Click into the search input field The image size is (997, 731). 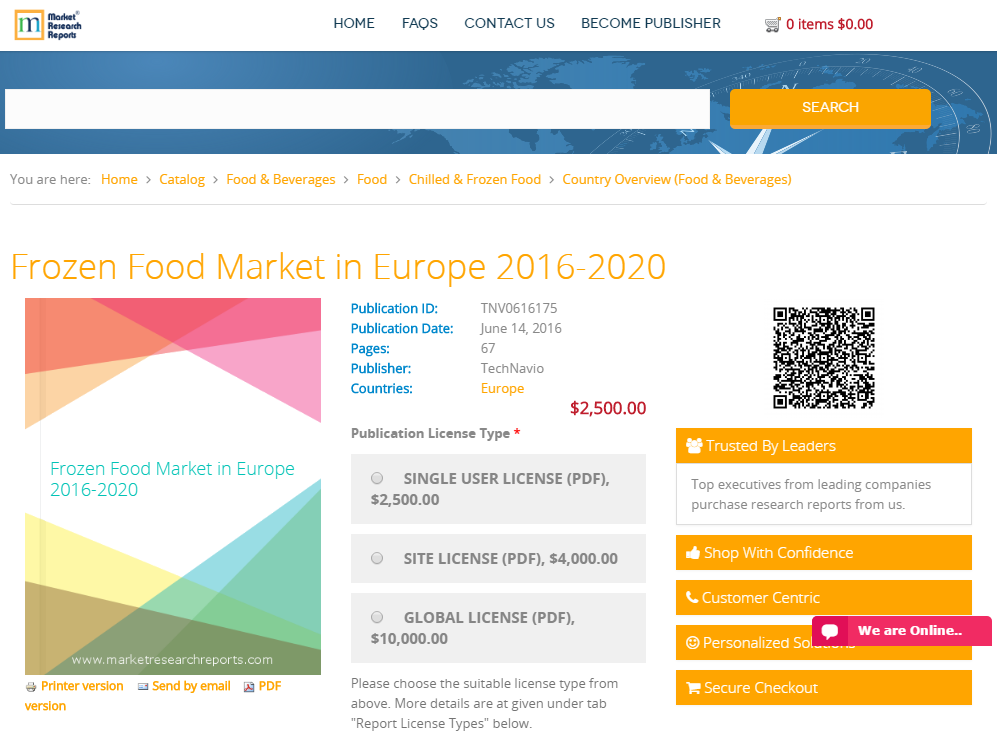tap(357, 109)
